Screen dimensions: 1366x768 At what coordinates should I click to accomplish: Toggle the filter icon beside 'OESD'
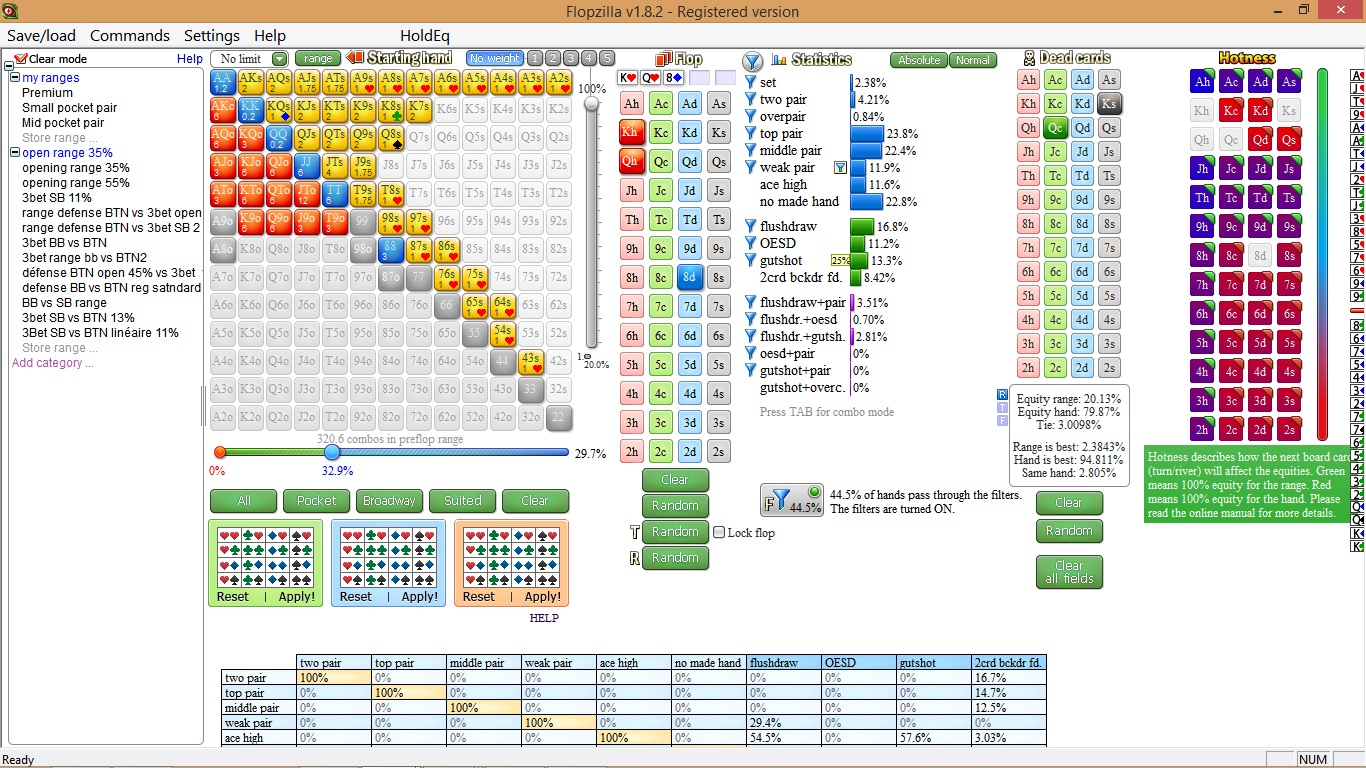click(751, 244)
